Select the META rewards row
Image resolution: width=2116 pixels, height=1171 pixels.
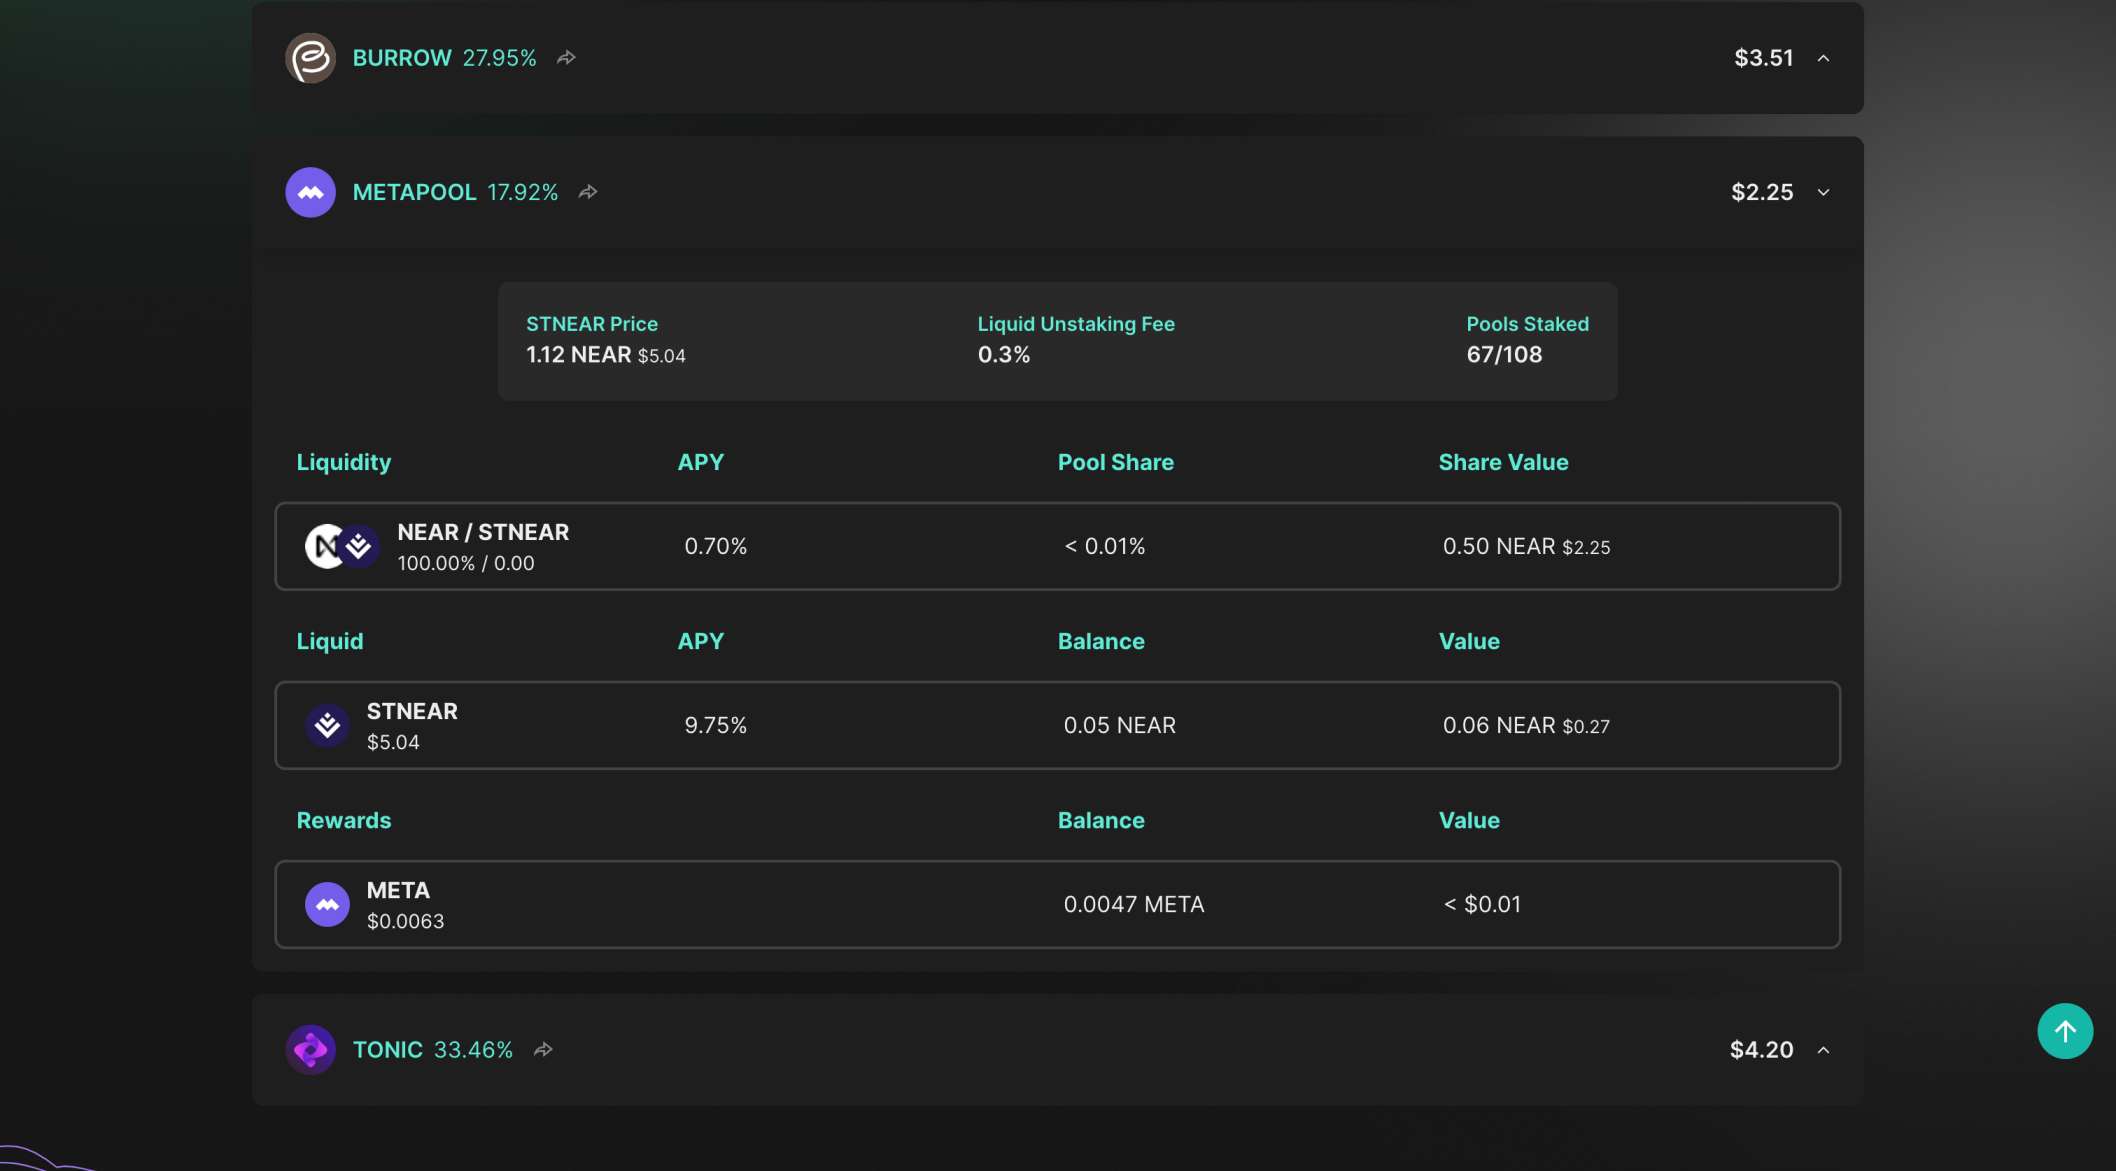[x=1057, y=905]
